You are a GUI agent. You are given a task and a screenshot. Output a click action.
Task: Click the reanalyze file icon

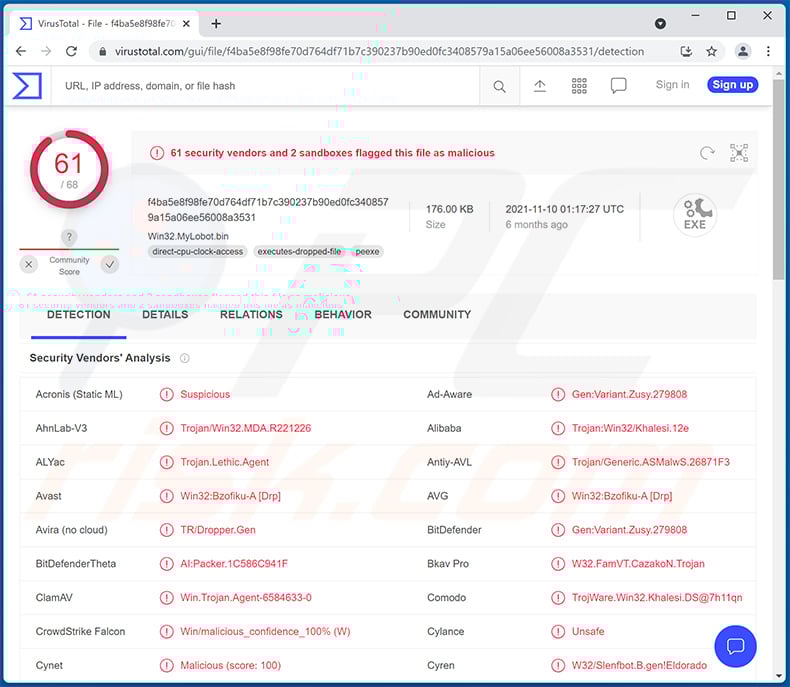pos(707,153)
